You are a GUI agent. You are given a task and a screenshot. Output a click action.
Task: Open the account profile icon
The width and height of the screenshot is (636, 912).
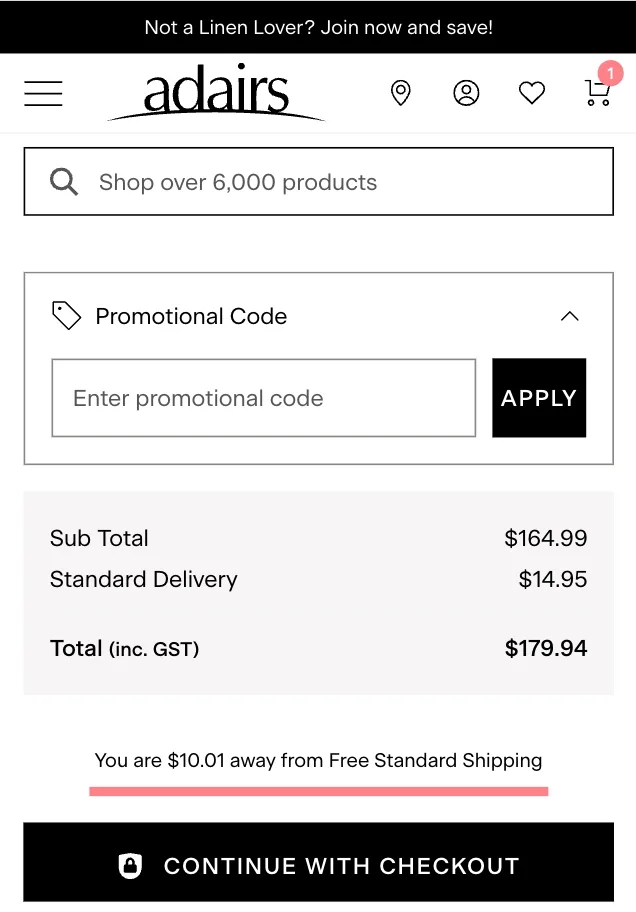pyautogui.click(x=466, y=92)
